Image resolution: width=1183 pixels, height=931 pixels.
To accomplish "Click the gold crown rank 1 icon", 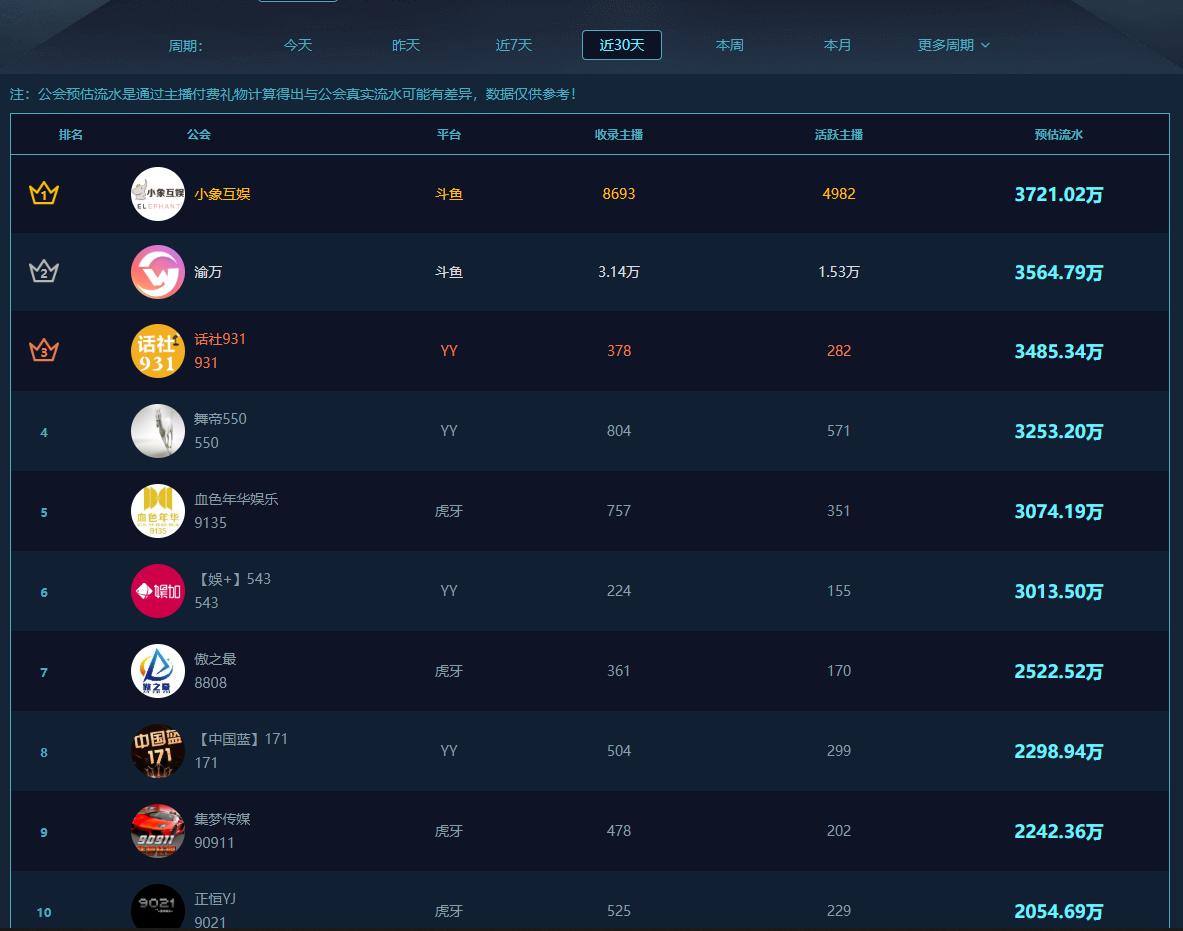I will coord(44,193).
